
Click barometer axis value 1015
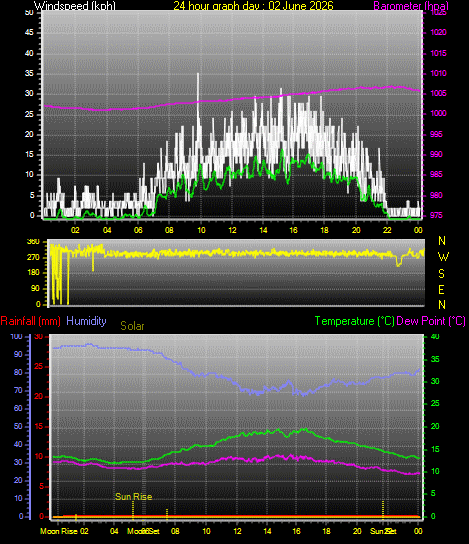click(x=438, y=53)
